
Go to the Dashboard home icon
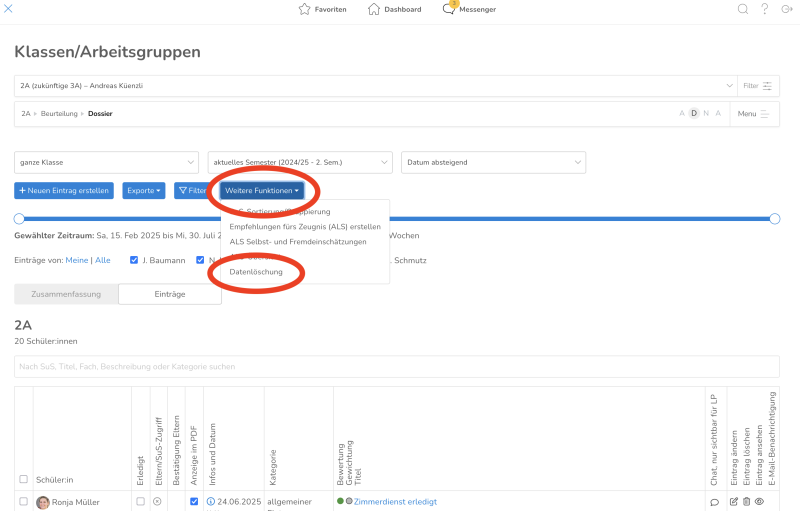[x=374, y=9]
